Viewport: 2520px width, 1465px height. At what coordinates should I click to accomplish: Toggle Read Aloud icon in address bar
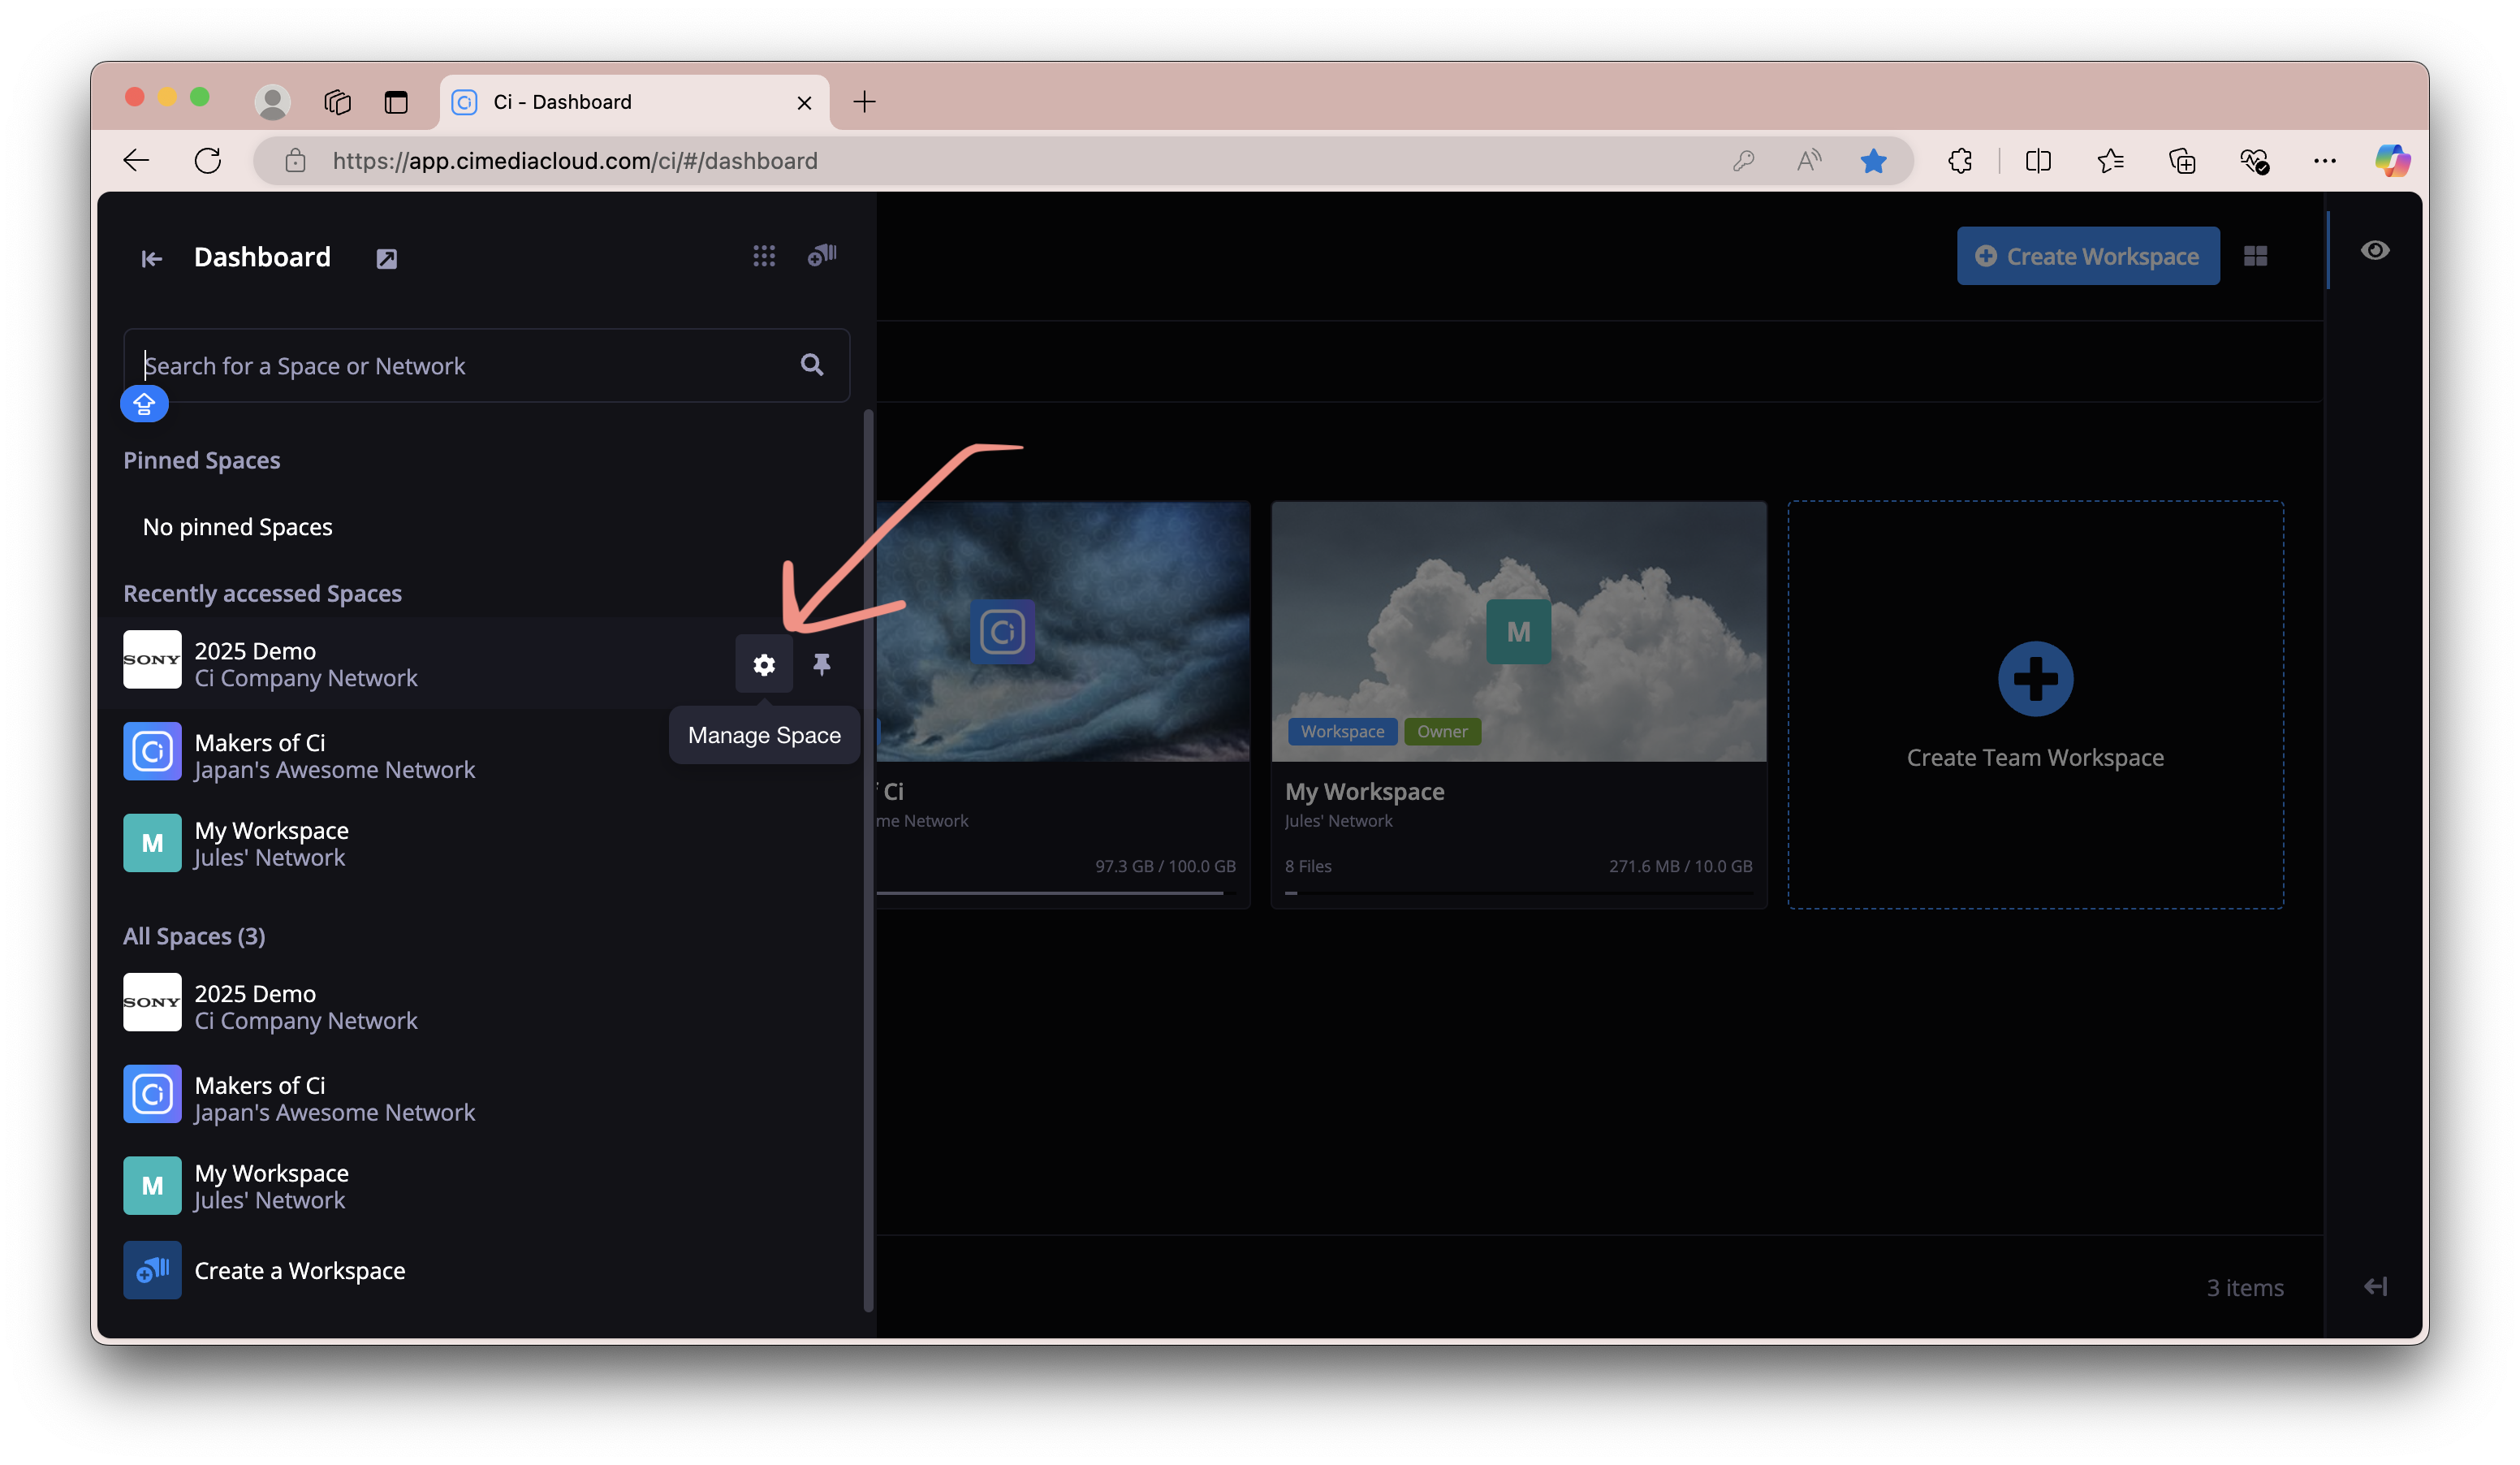1808,160
